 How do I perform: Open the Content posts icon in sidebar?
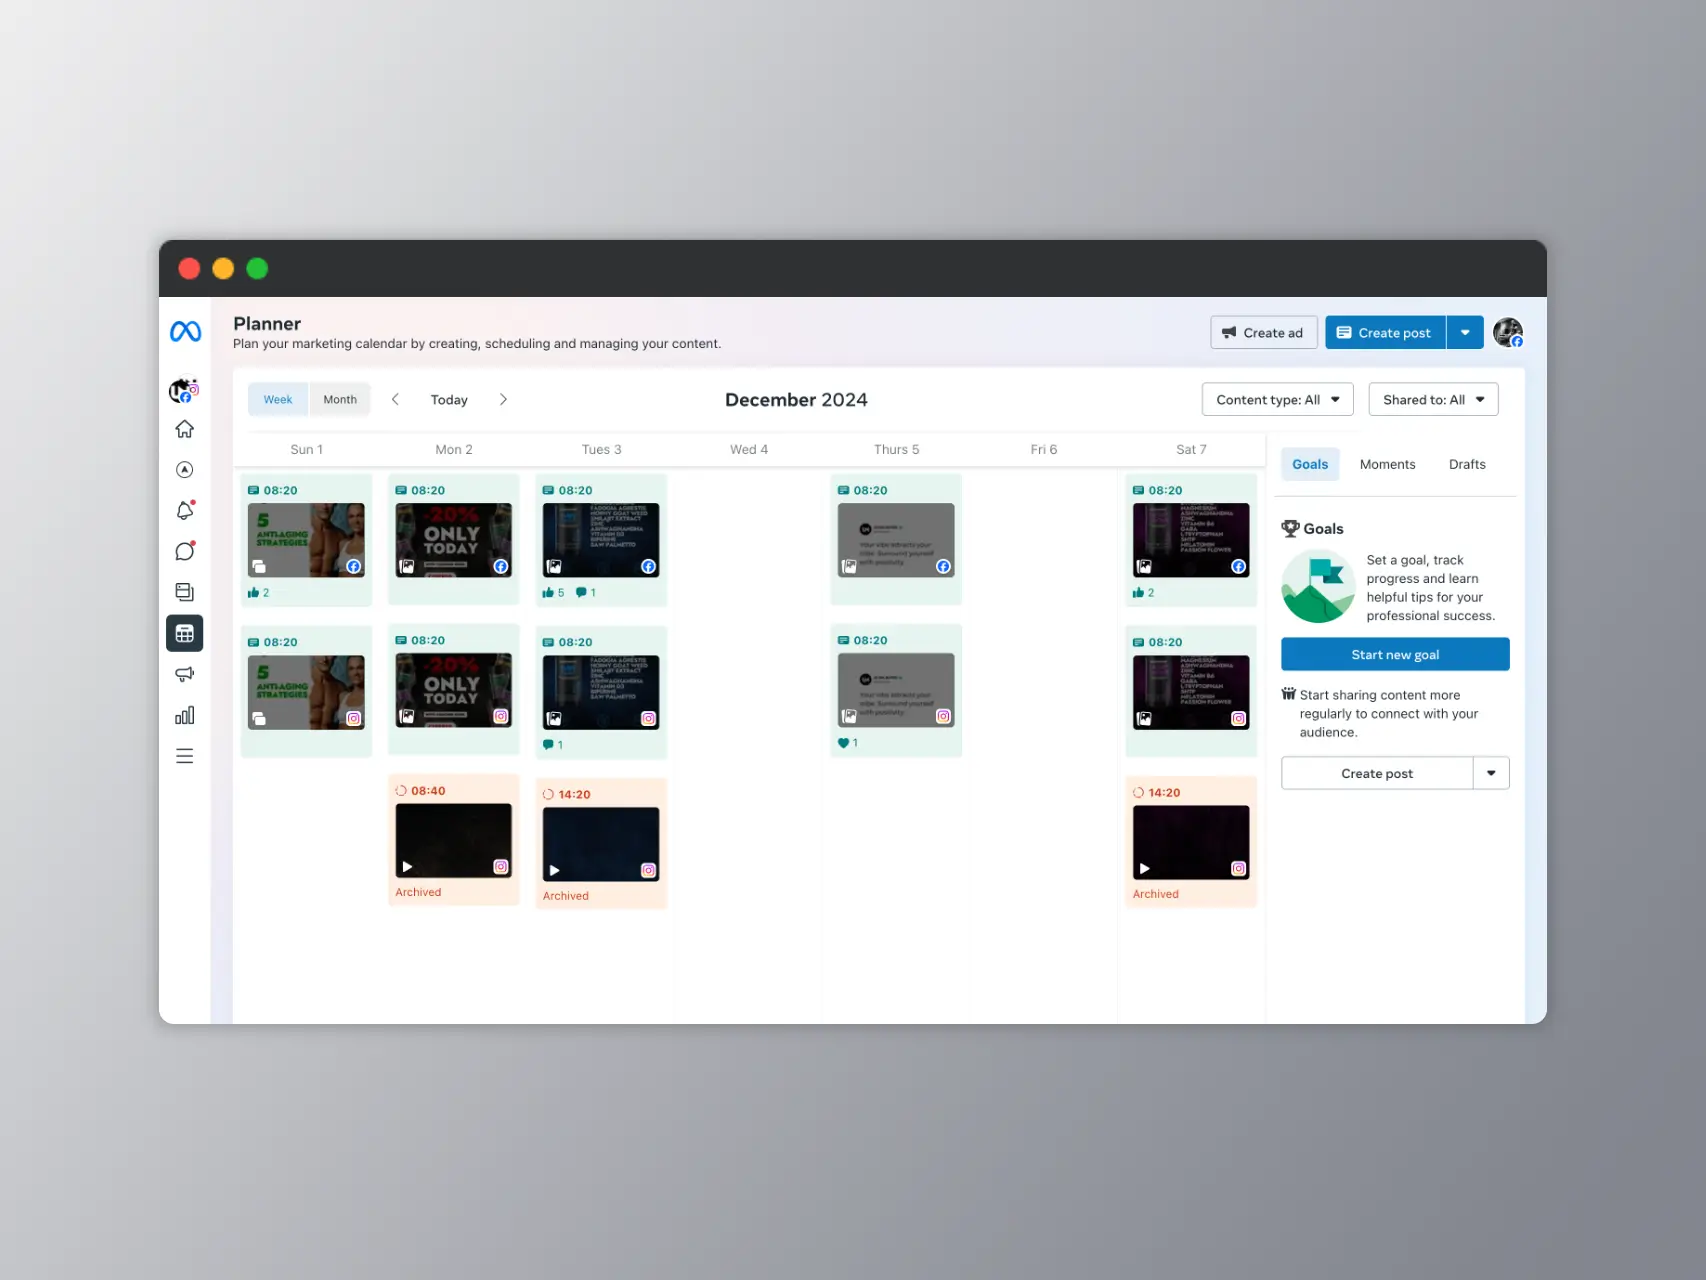pos(185,592)
